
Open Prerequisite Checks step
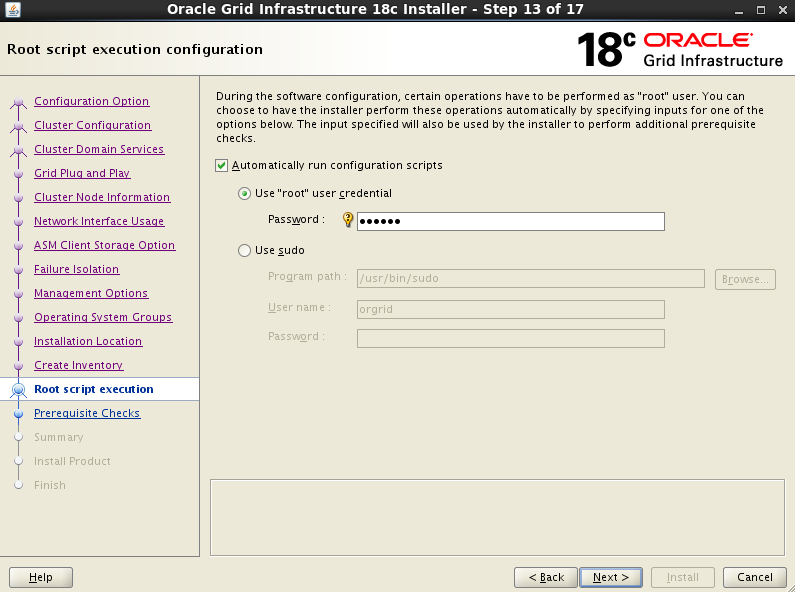pos(87,413)
